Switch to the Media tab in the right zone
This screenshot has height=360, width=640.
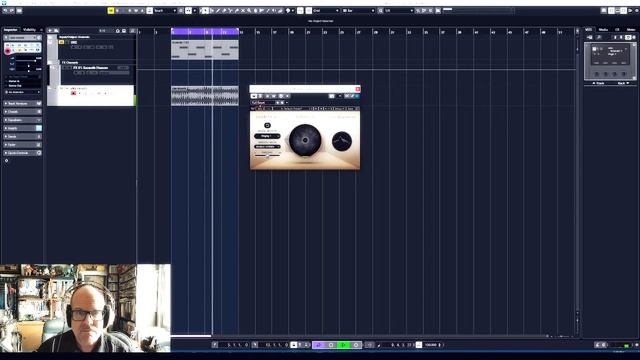click(603, 29)
